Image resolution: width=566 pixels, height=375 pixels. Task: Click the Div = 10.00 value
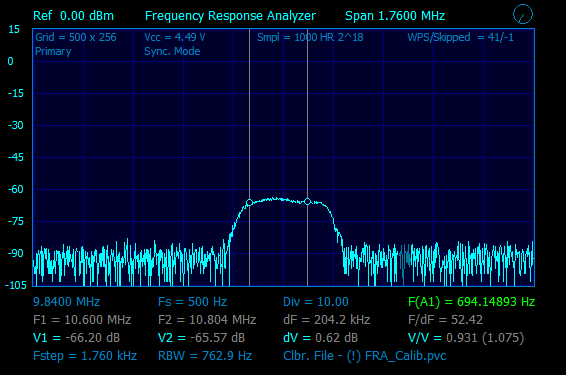point(316,302)
